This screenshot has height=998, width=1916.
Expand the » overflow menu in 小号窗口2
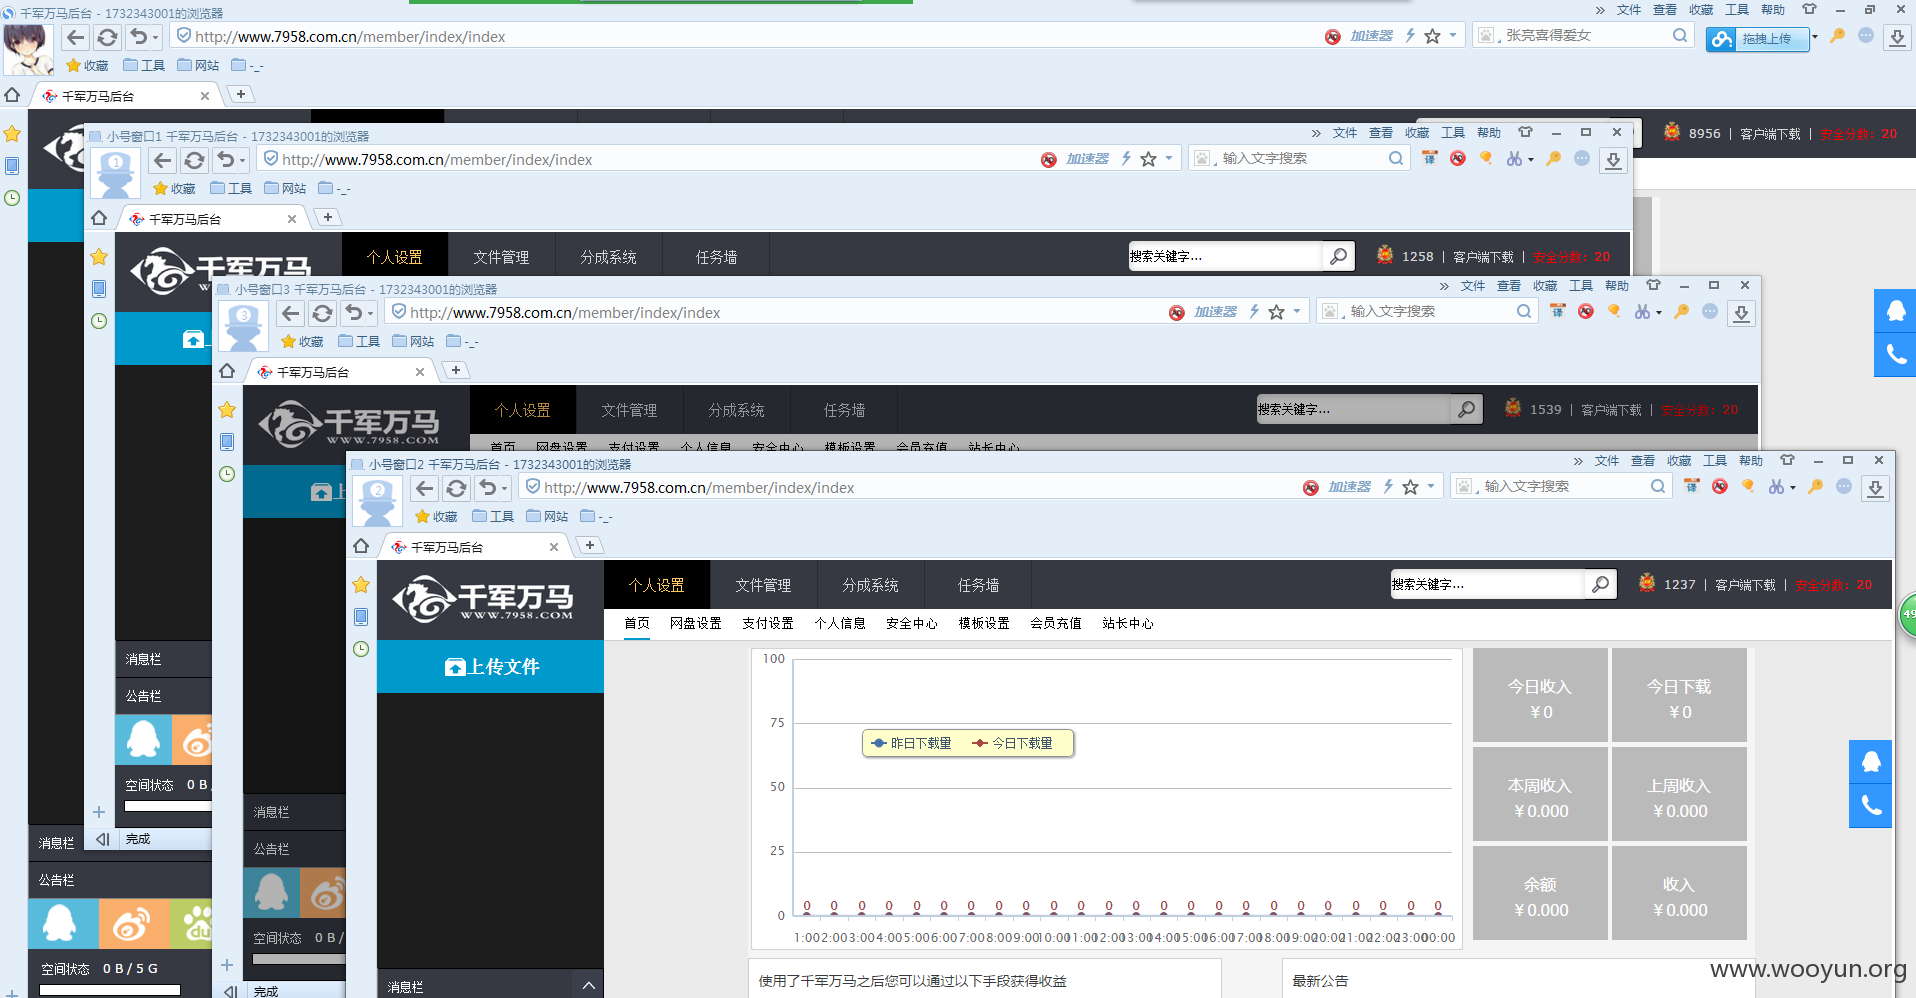point(1578,461)
